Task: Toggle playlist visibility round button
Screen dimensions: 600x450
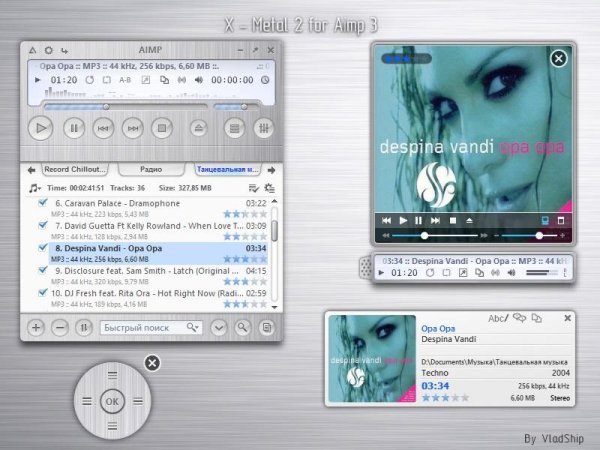Action: (x=235, y=128)
